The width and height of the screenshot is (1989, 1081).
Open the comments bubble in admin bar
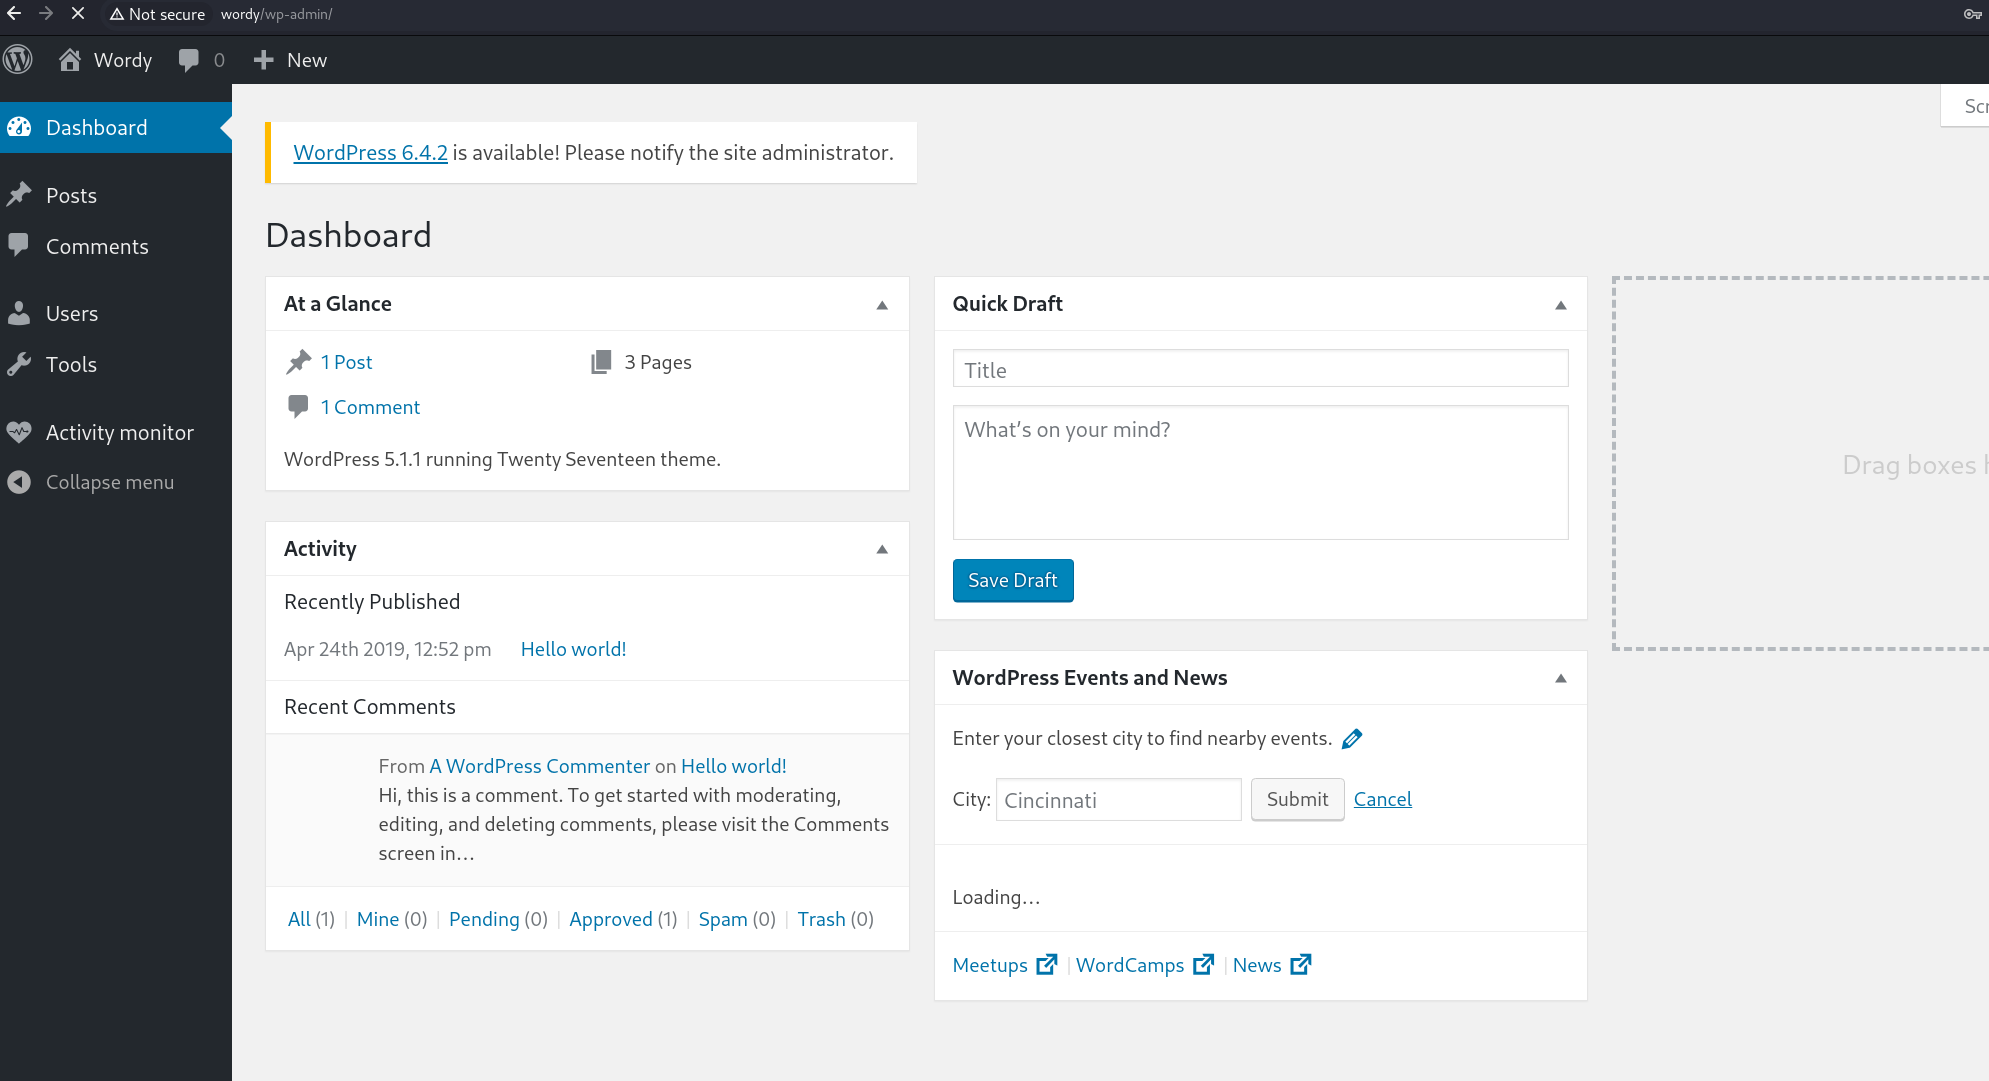pos(189,60)
